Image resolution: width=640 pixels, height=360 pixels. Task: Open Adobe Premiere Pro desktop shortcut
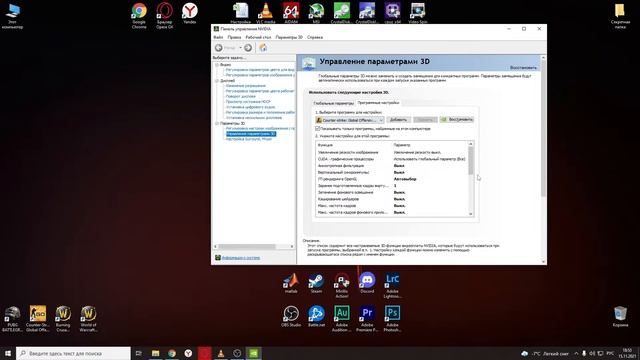(x=367, y=319)
